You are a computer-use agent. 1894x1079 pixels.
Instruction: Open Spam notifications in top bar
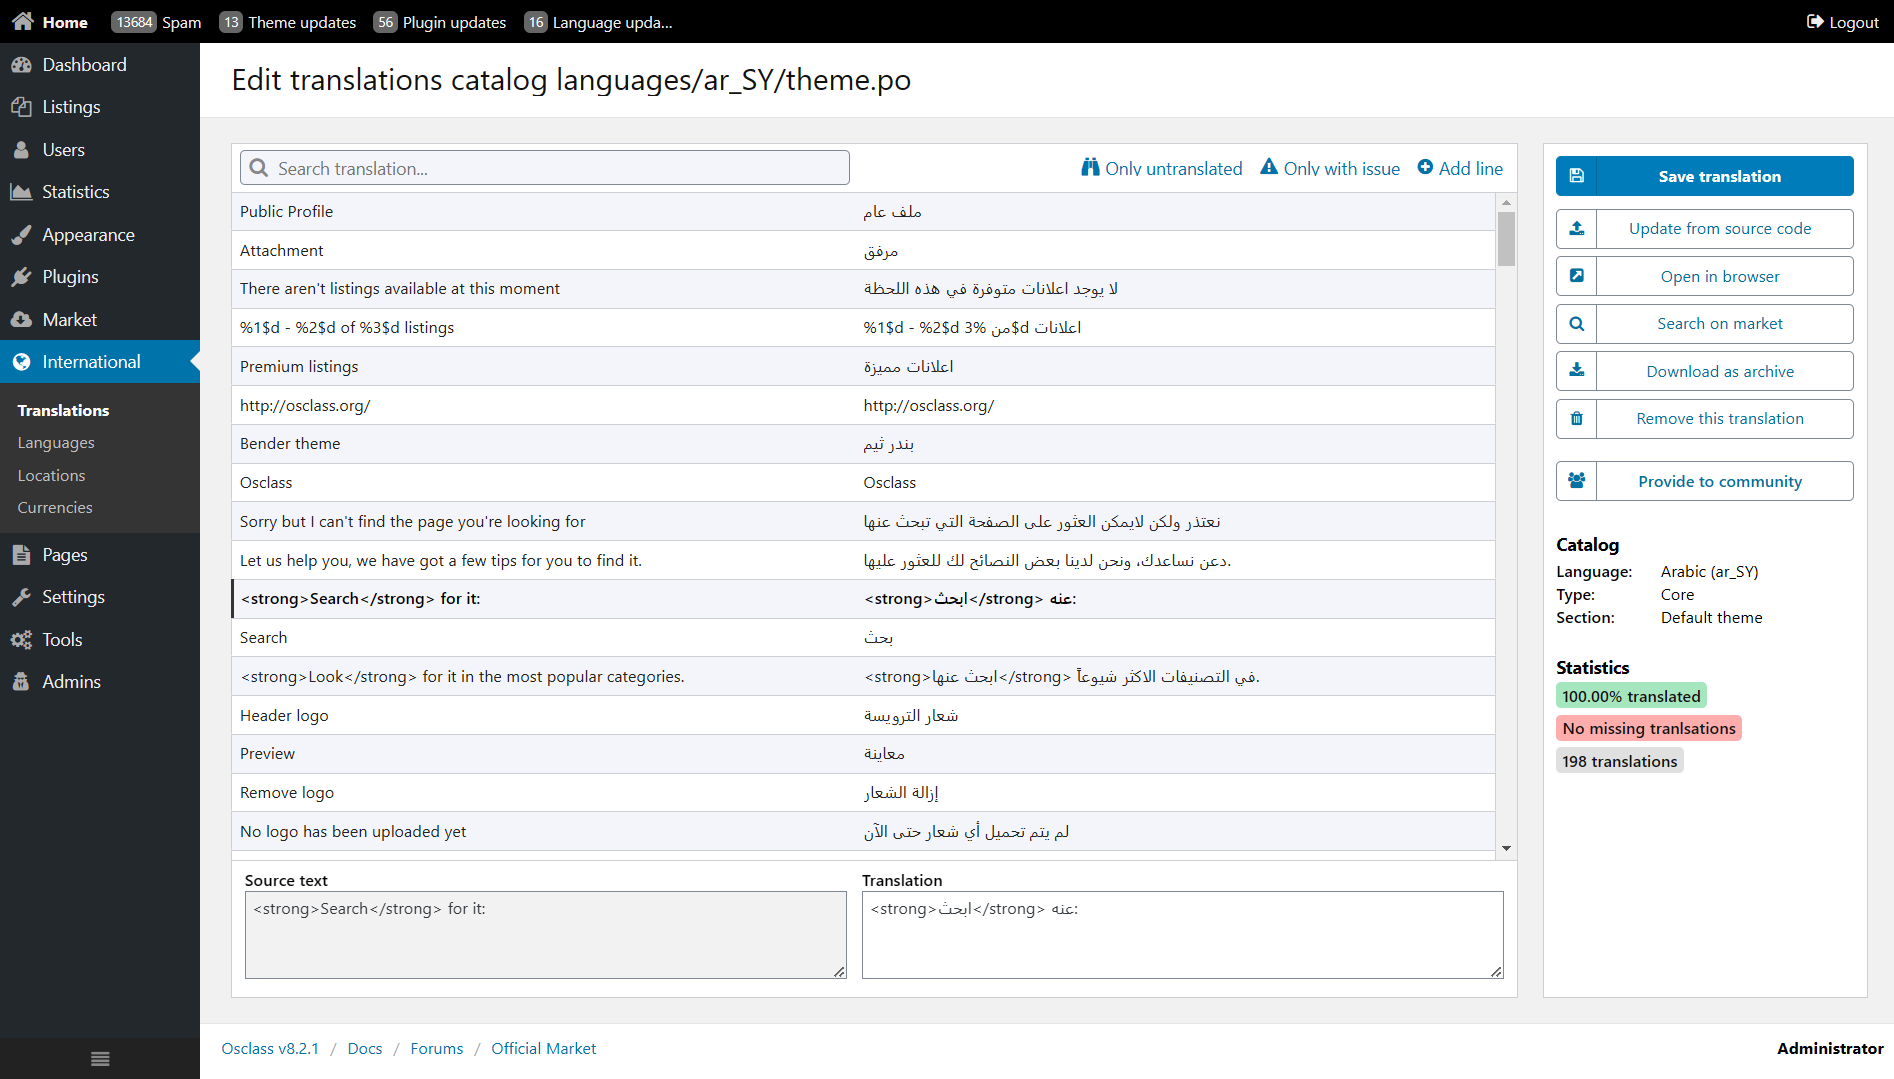(156, 22)
